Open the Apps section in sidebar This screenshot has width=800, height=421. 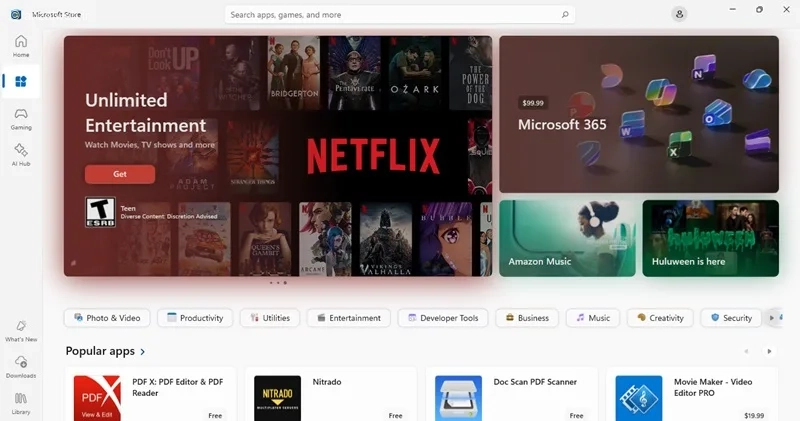point(21,82)
